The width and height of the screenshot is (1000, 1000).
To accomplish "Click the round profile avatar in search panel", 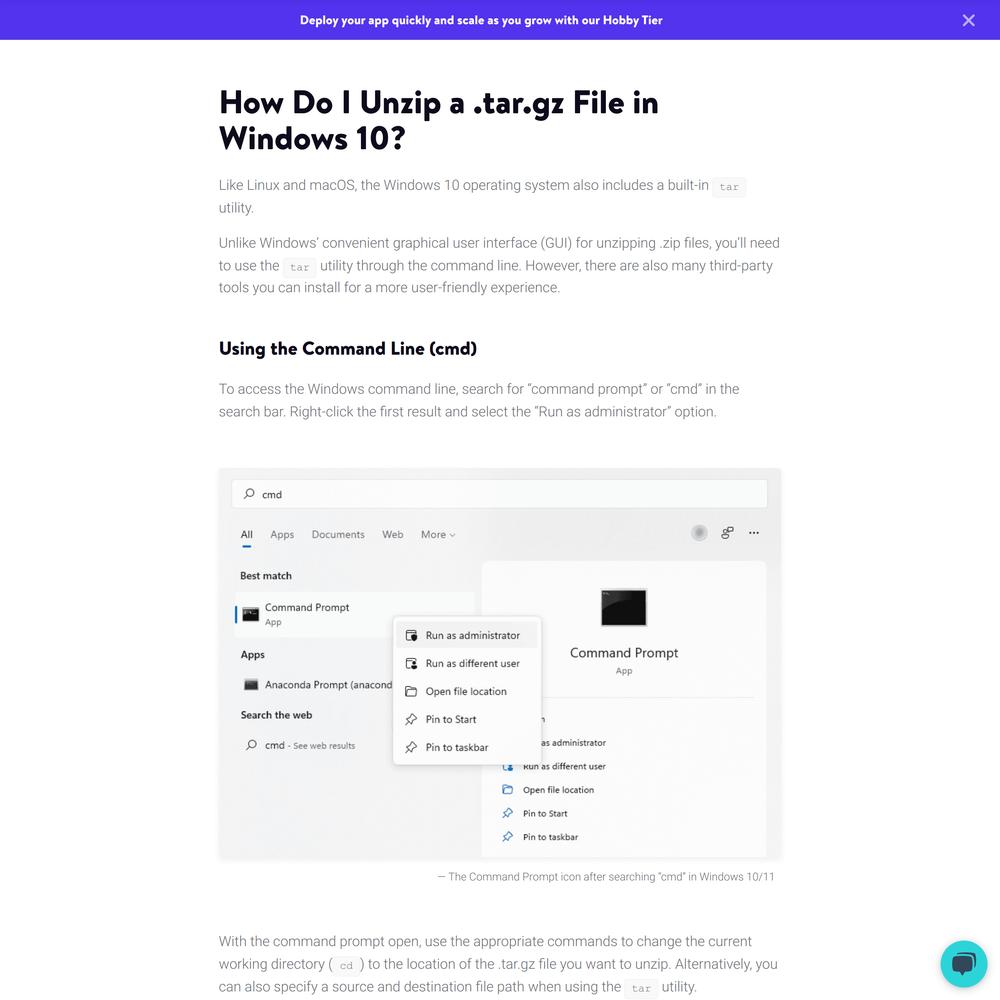I will (700, 533).
